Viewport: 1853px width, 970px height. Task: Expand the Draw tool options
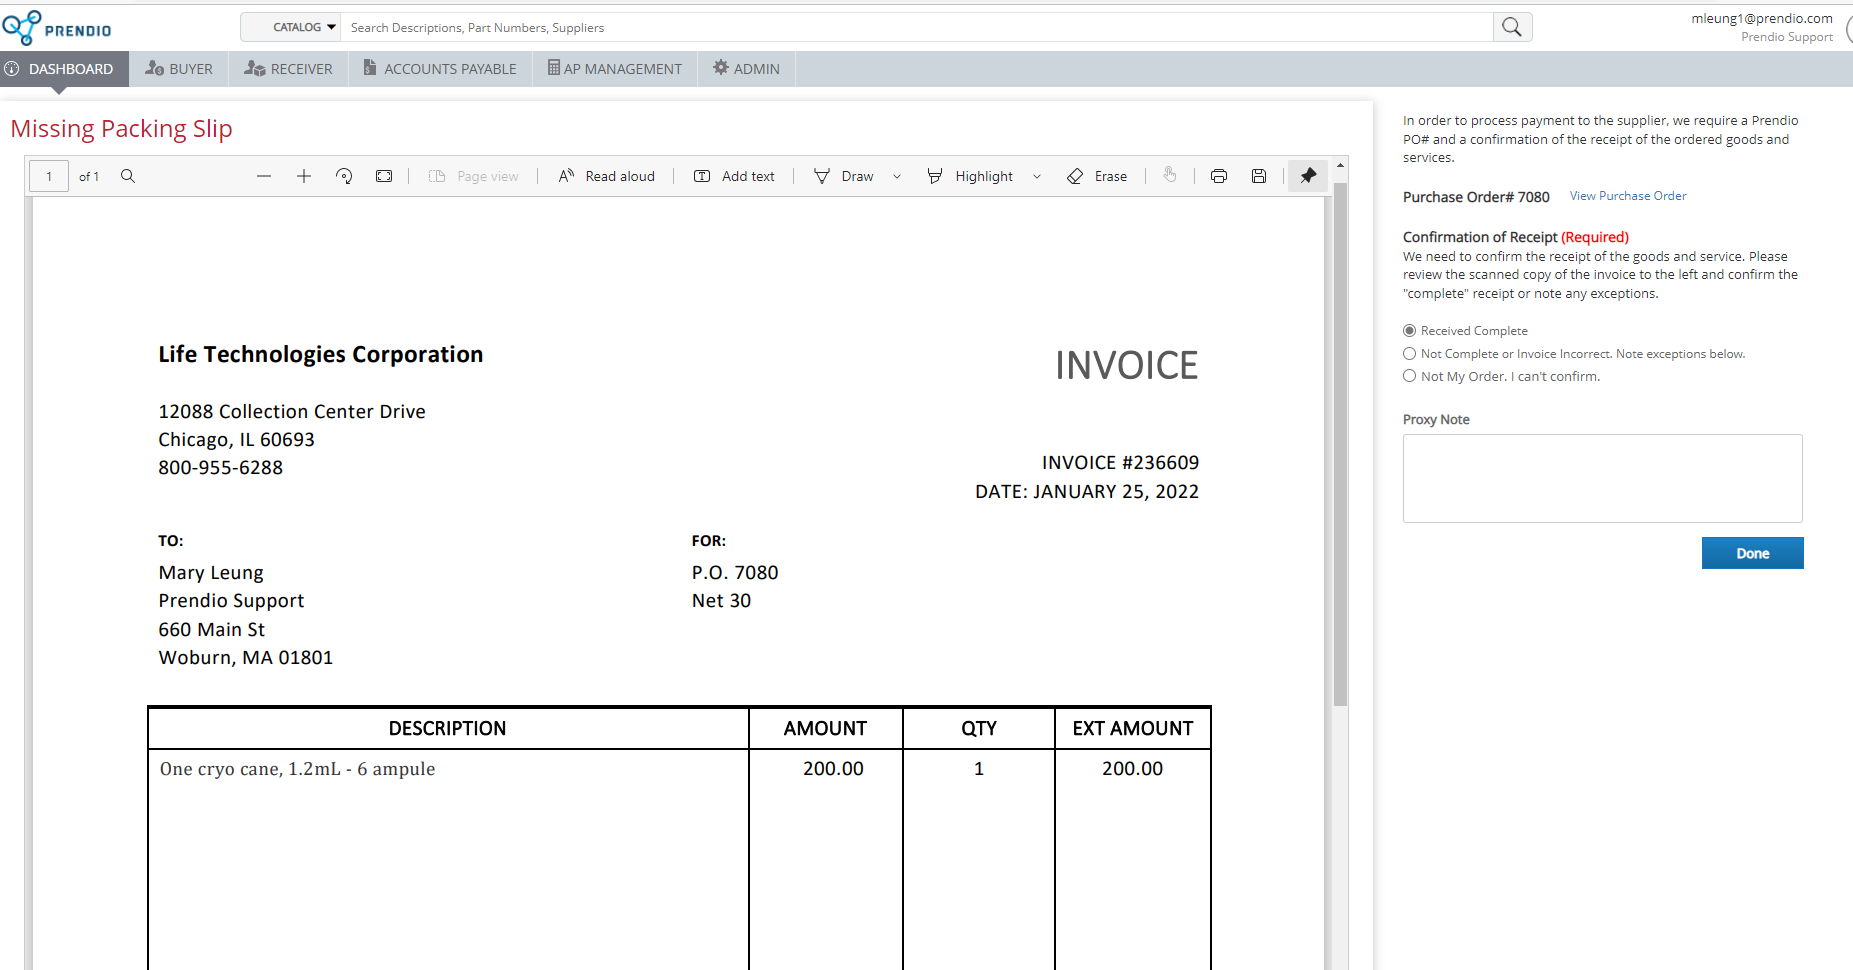[x=897, y=175]
